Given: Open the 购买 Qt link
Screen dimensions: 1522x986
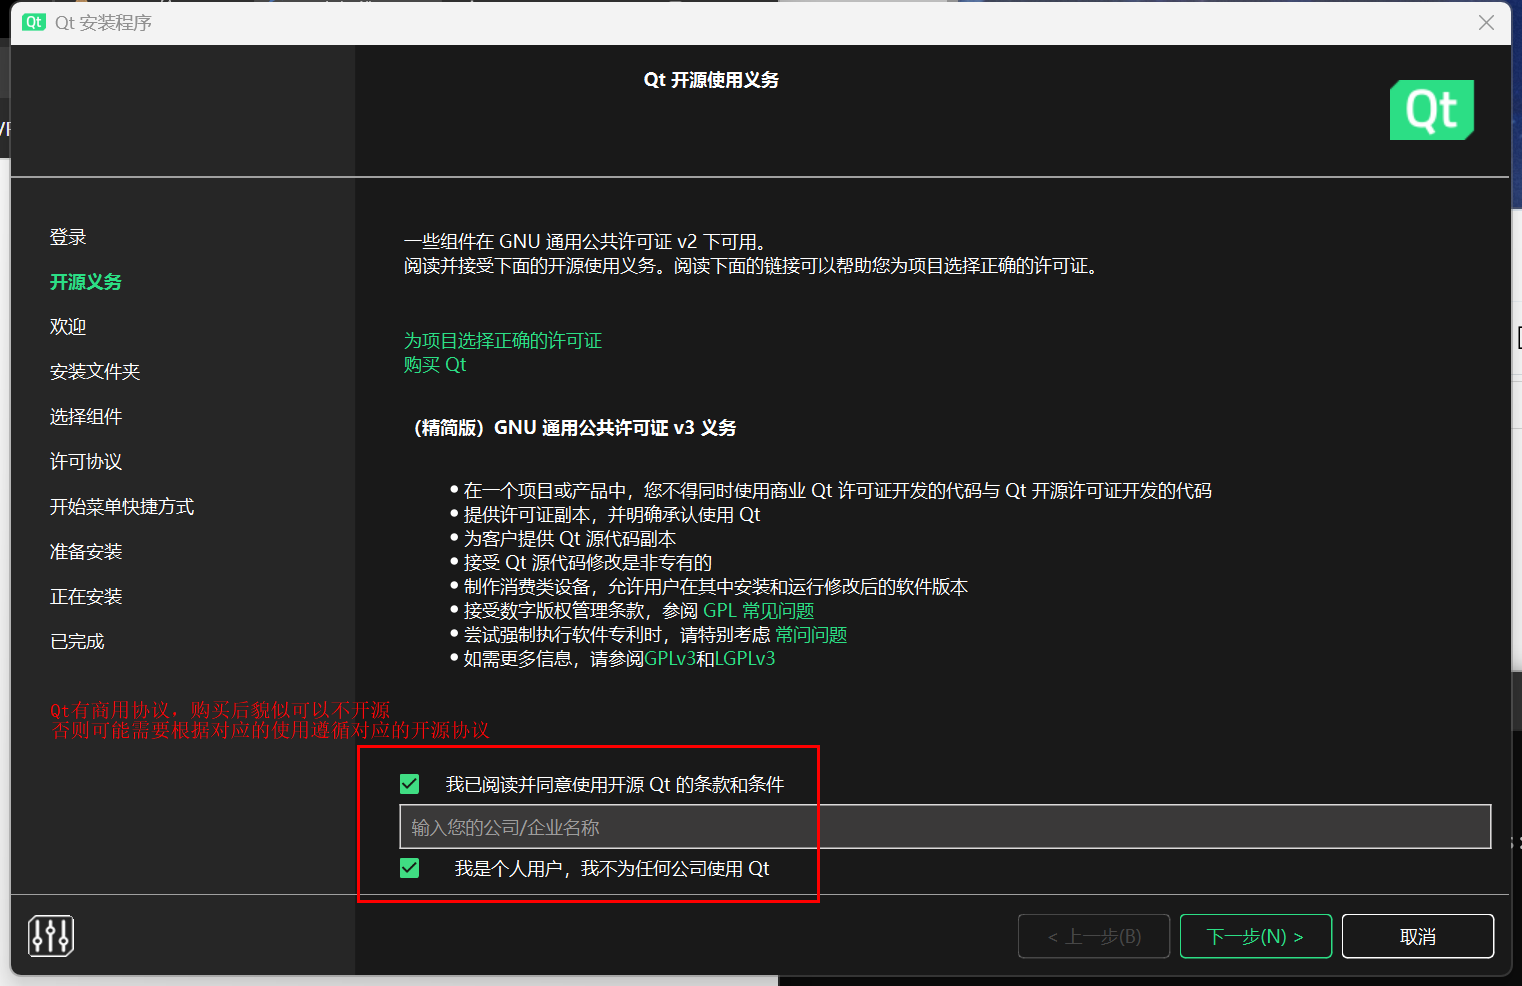Looking at the screenshot, I should [435, 365].
